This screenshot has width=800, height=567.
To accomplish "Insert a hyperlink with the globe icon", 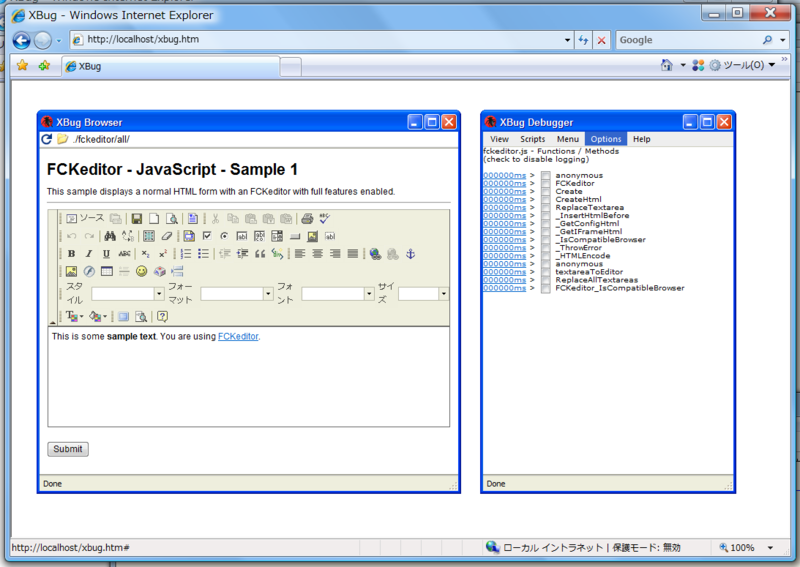I will click(x=375, y=254).
